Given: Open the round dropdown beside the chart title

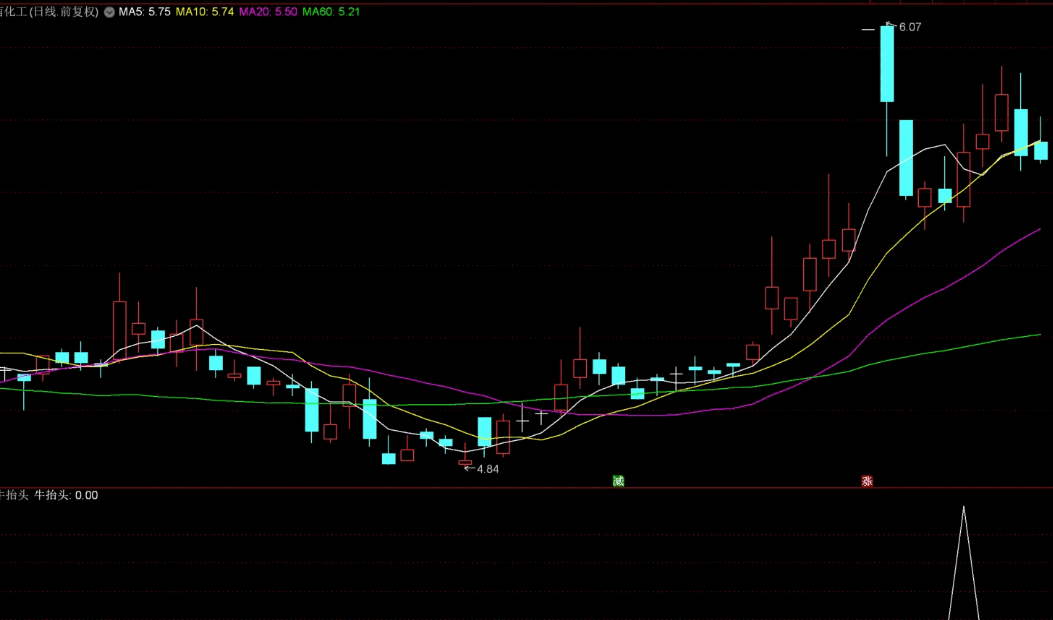Looking at the screenshot, I should (109, 12).
